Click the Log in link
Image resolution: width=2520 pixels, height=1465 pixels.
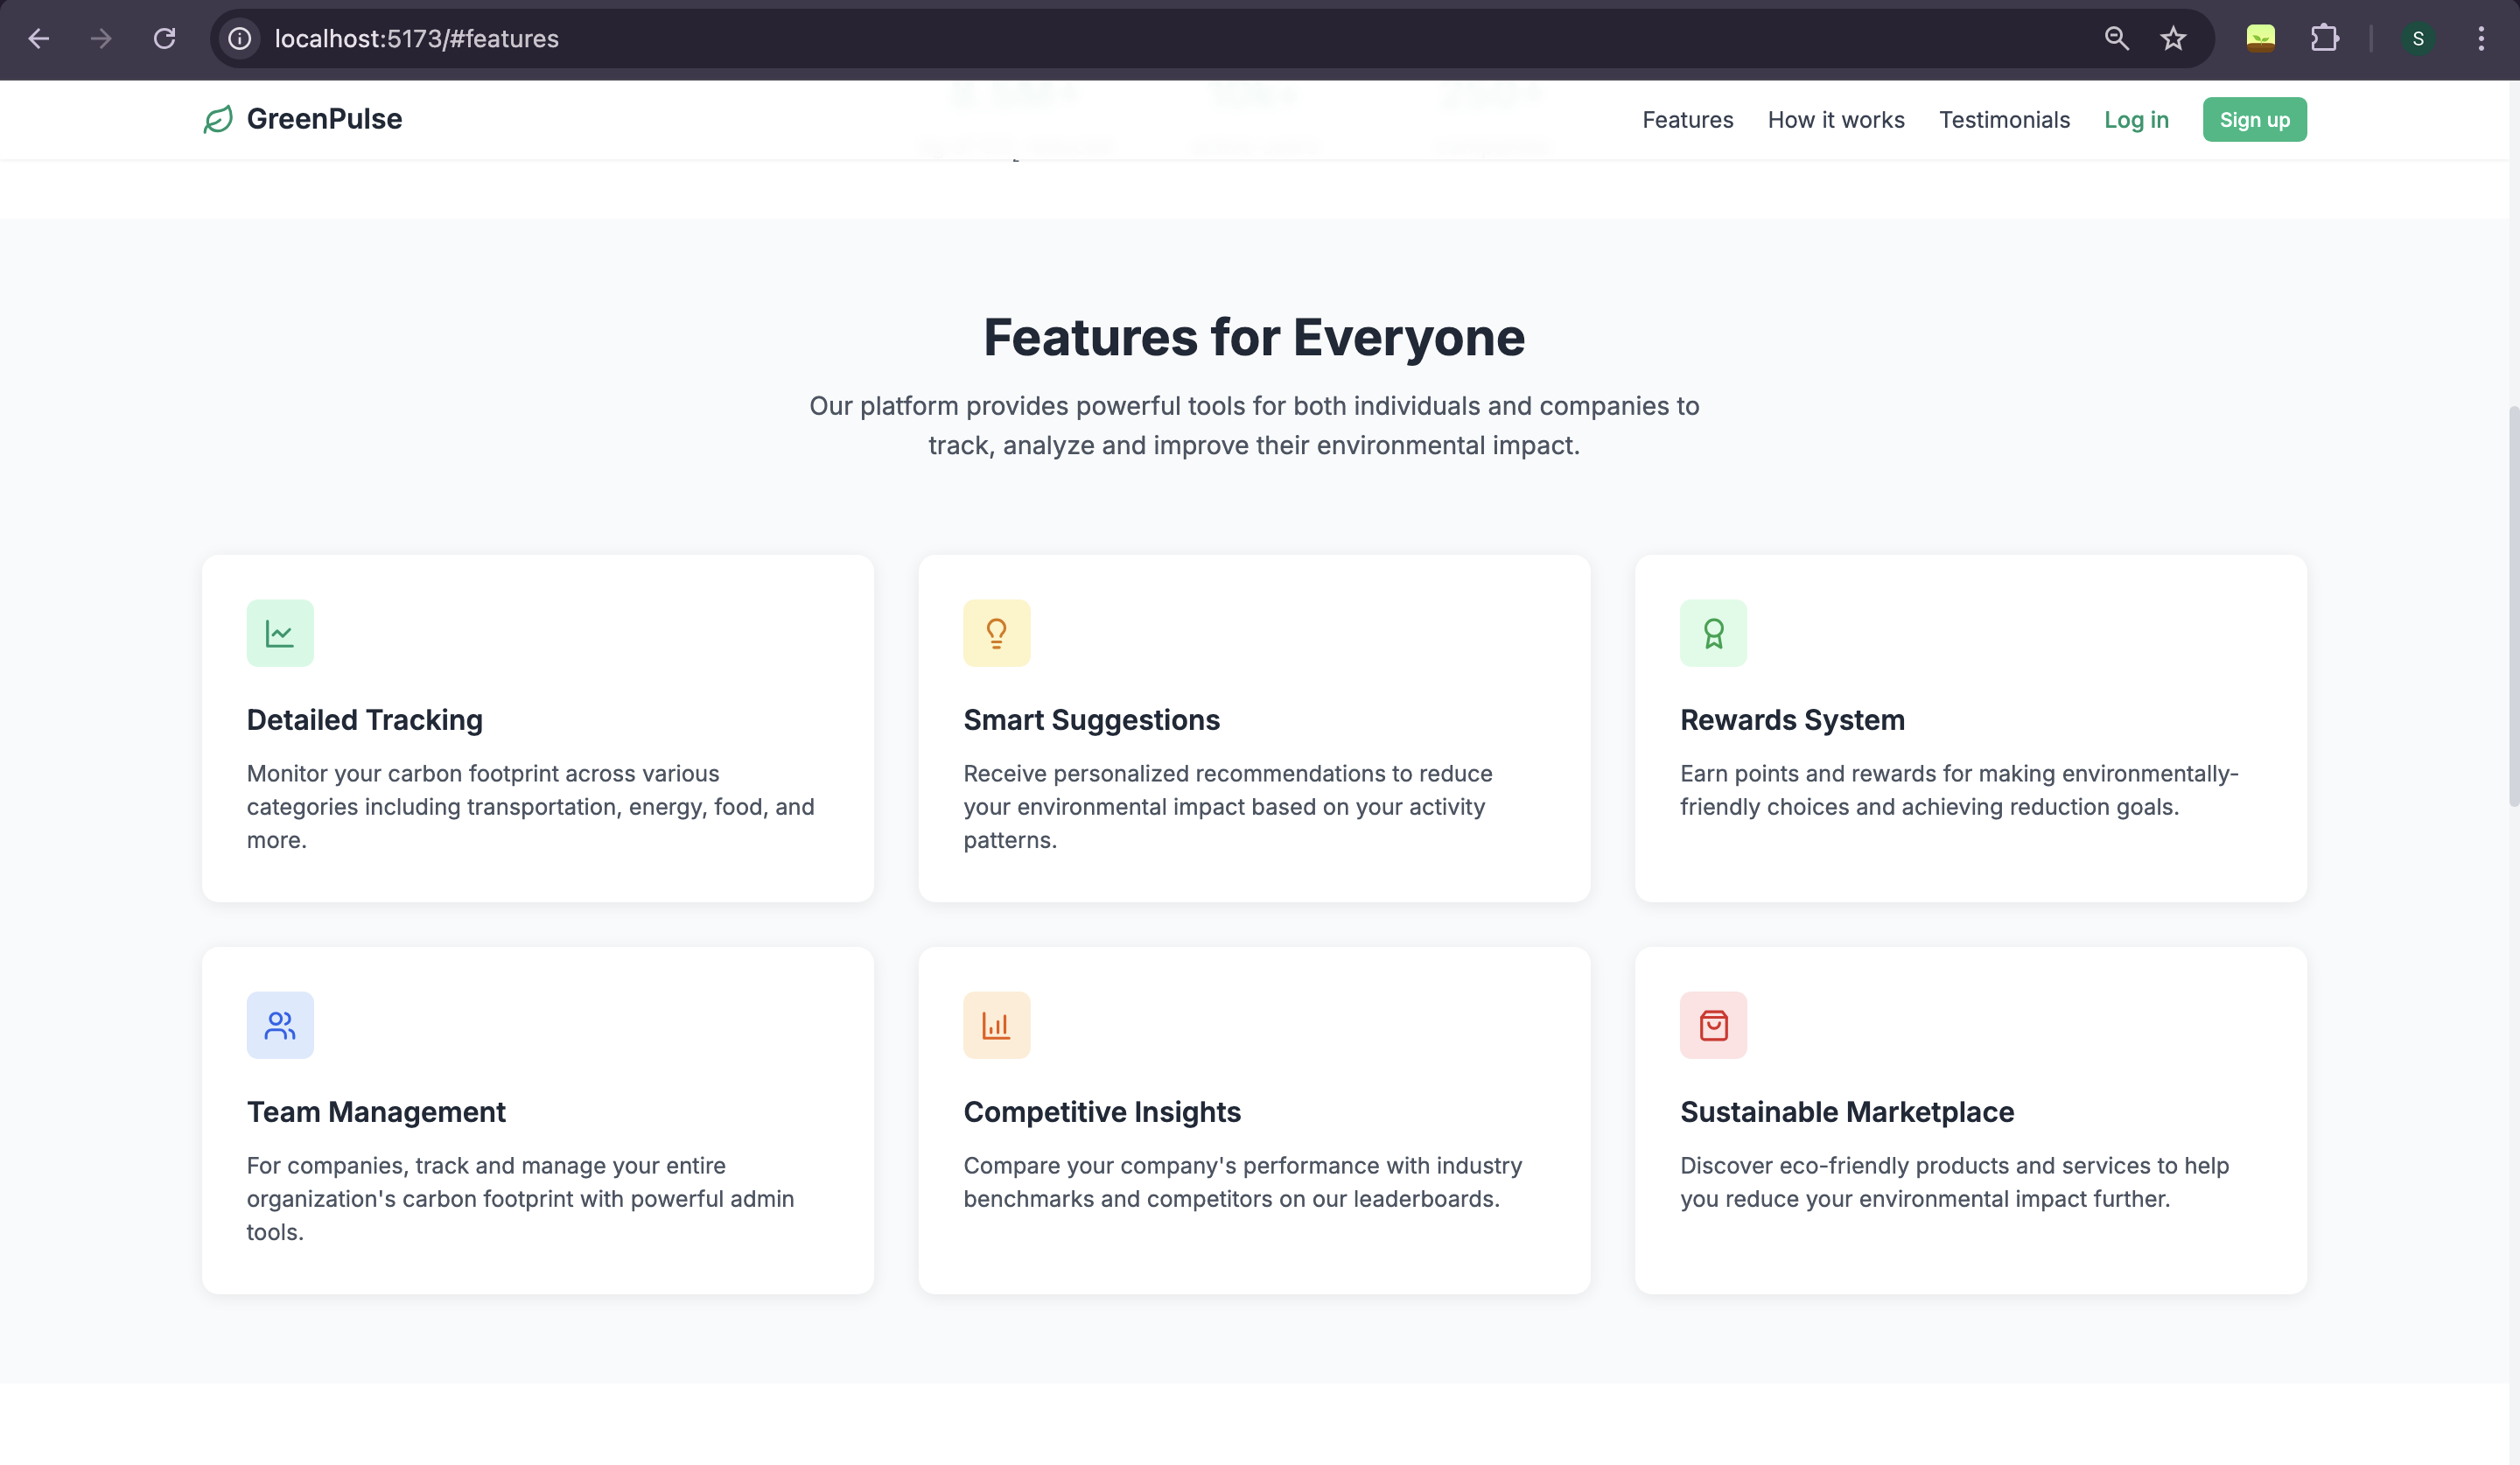click(2136, 120)
